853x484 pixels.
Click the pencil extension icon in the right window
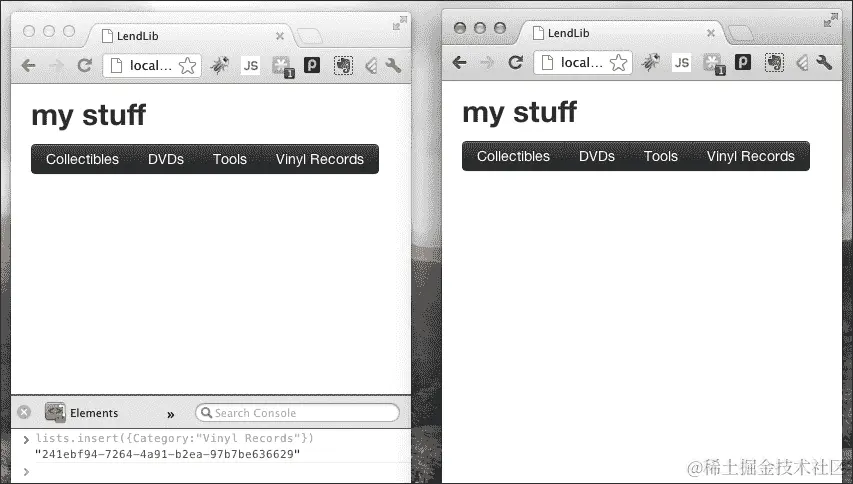[x=802, y=63]
